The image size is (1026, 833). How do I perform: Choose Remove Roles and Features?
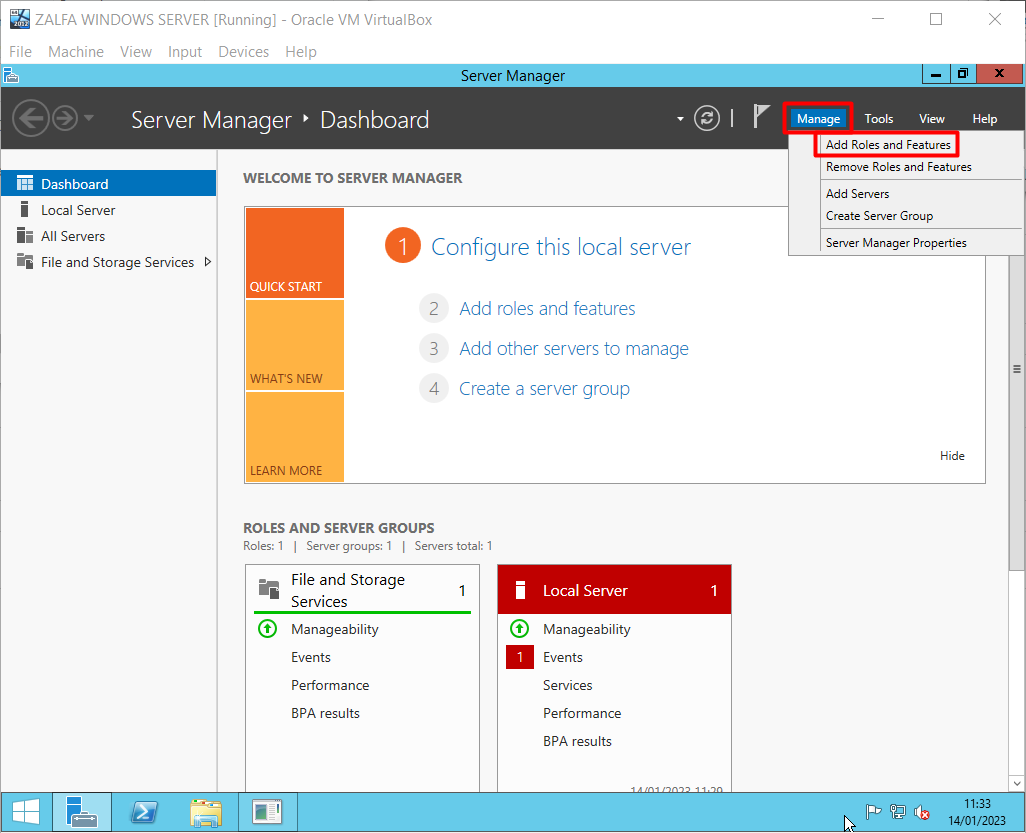click(898, 167)
